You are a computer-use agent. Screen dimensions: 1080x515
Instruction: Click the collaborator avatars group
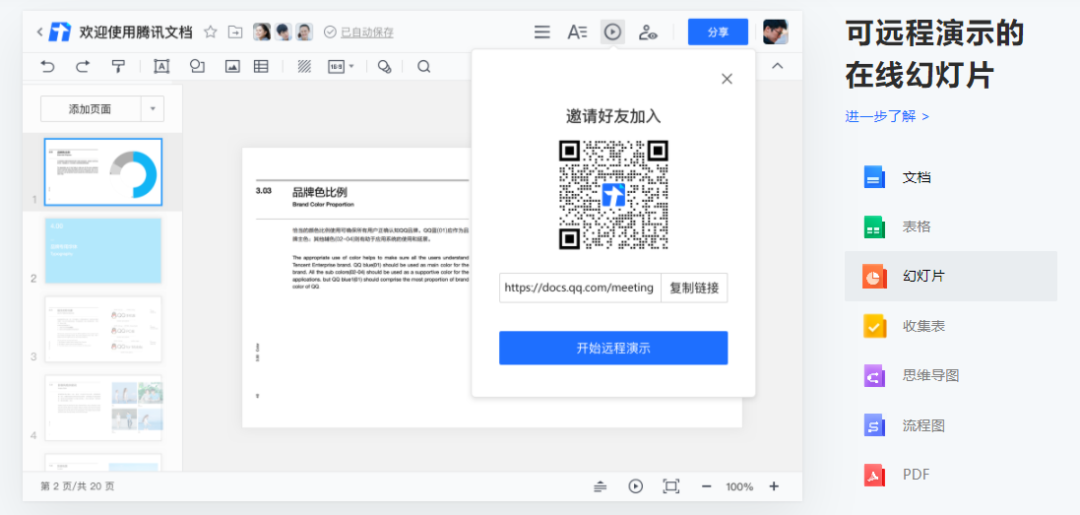coord(282,32)
